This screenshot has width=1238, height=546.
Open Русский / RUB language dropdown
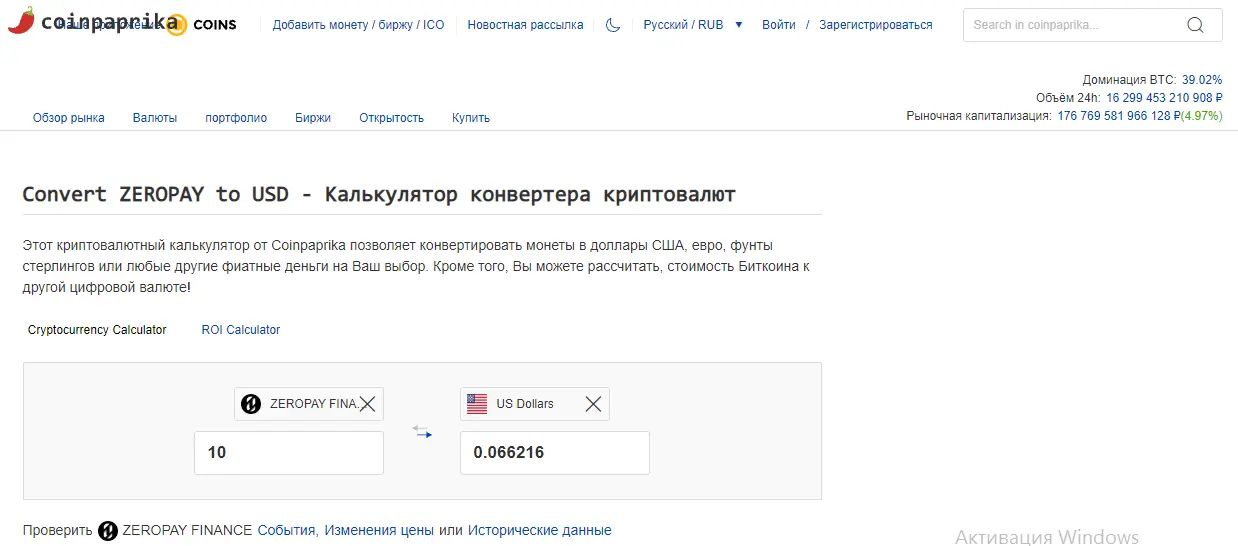pos(693,25)
